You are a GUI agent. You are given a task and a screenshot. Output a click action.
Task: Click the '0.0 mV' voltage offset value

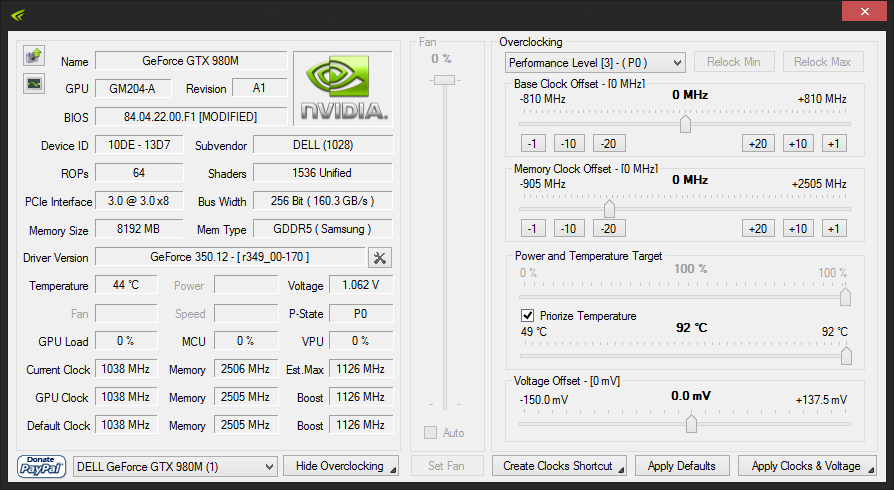(x=690, y=396)
